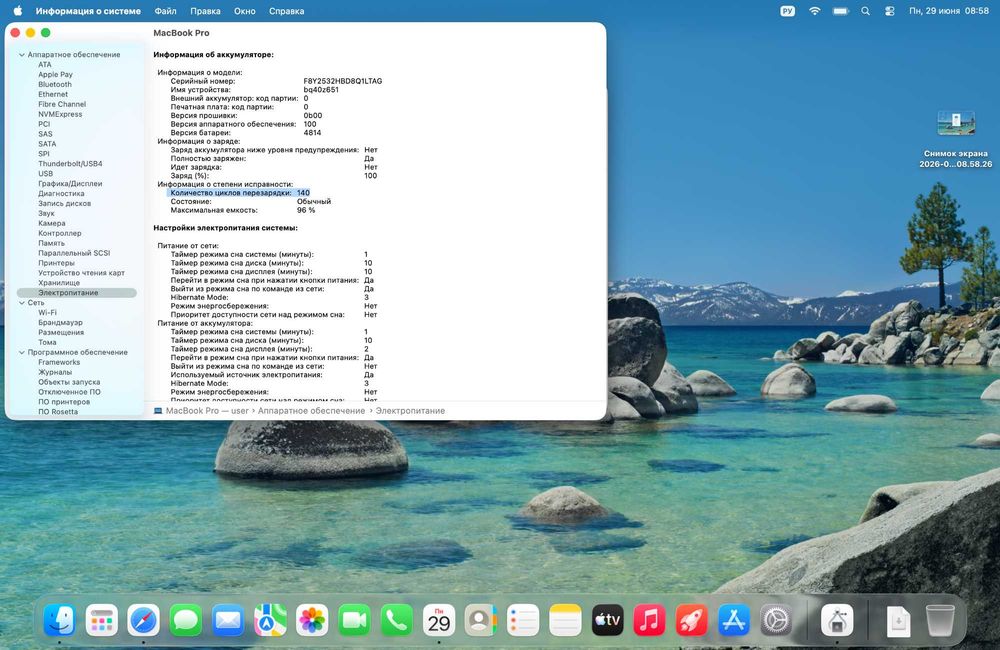Select Apple Pay in the sidebar
1000x650 pixels.
point(55,75)
